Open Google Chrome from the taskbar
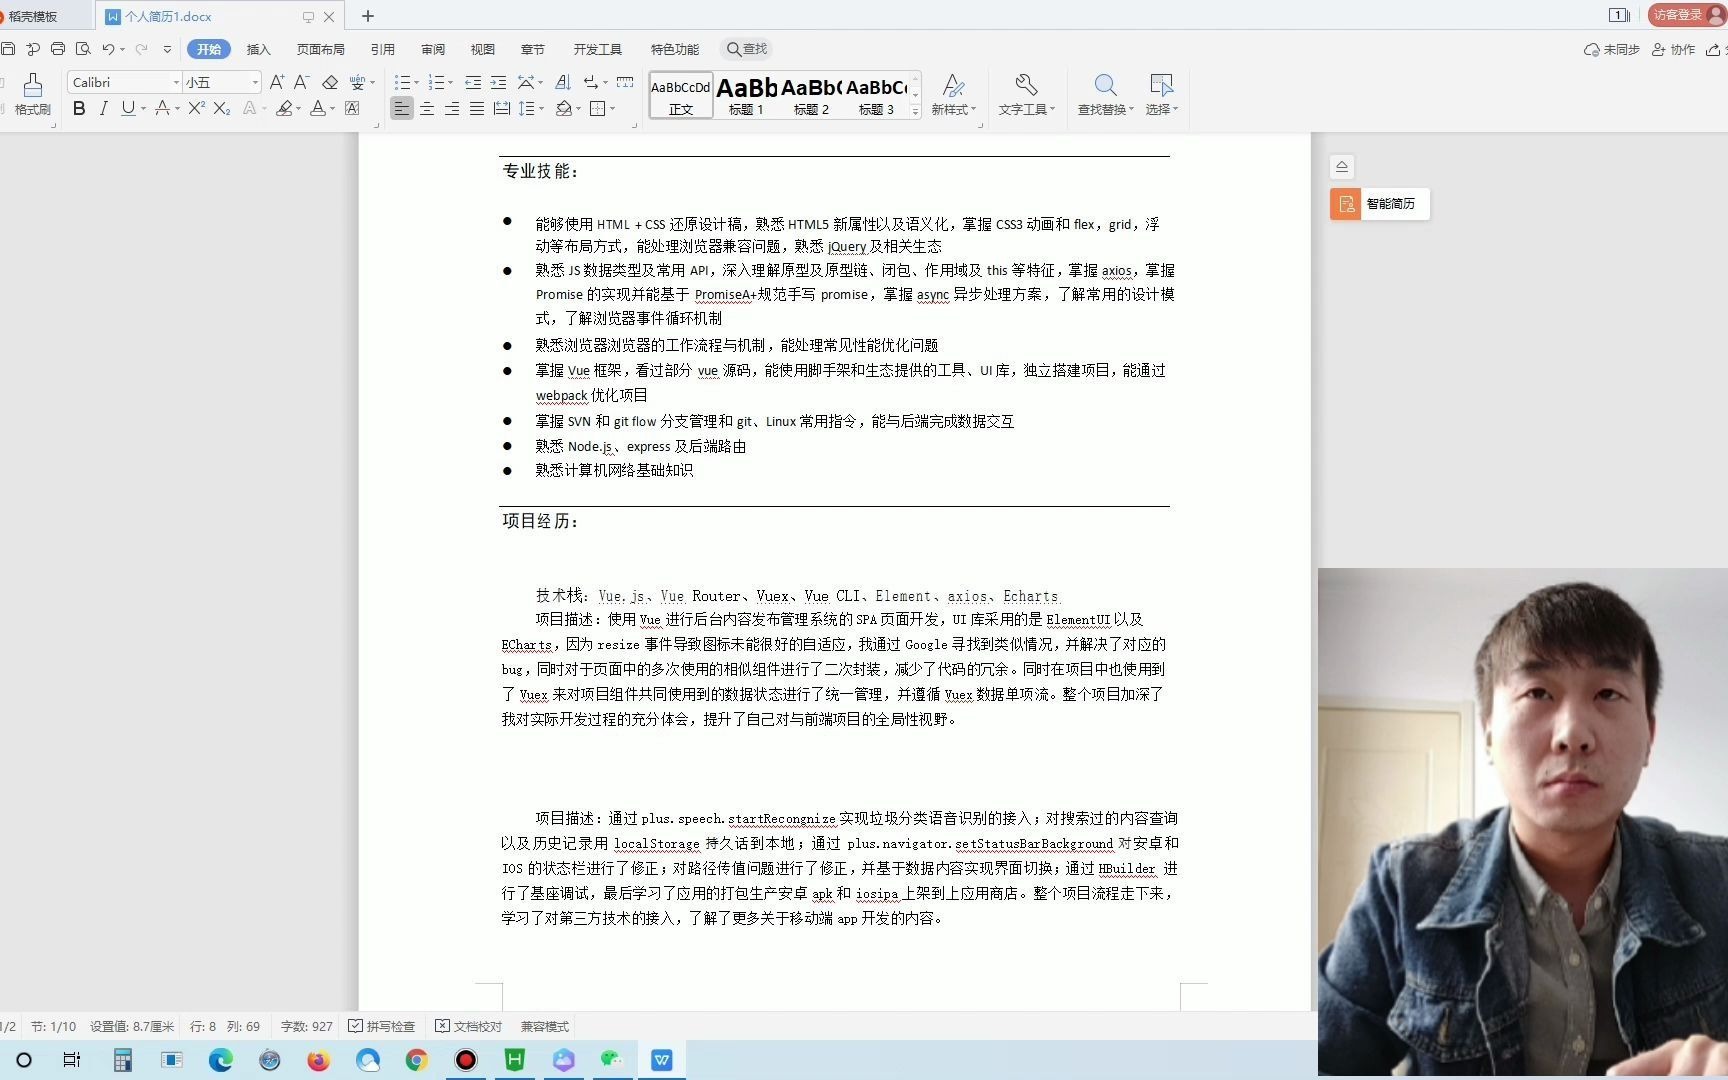Screen dimensions: 1728x1080 [x=417, y=1060]
